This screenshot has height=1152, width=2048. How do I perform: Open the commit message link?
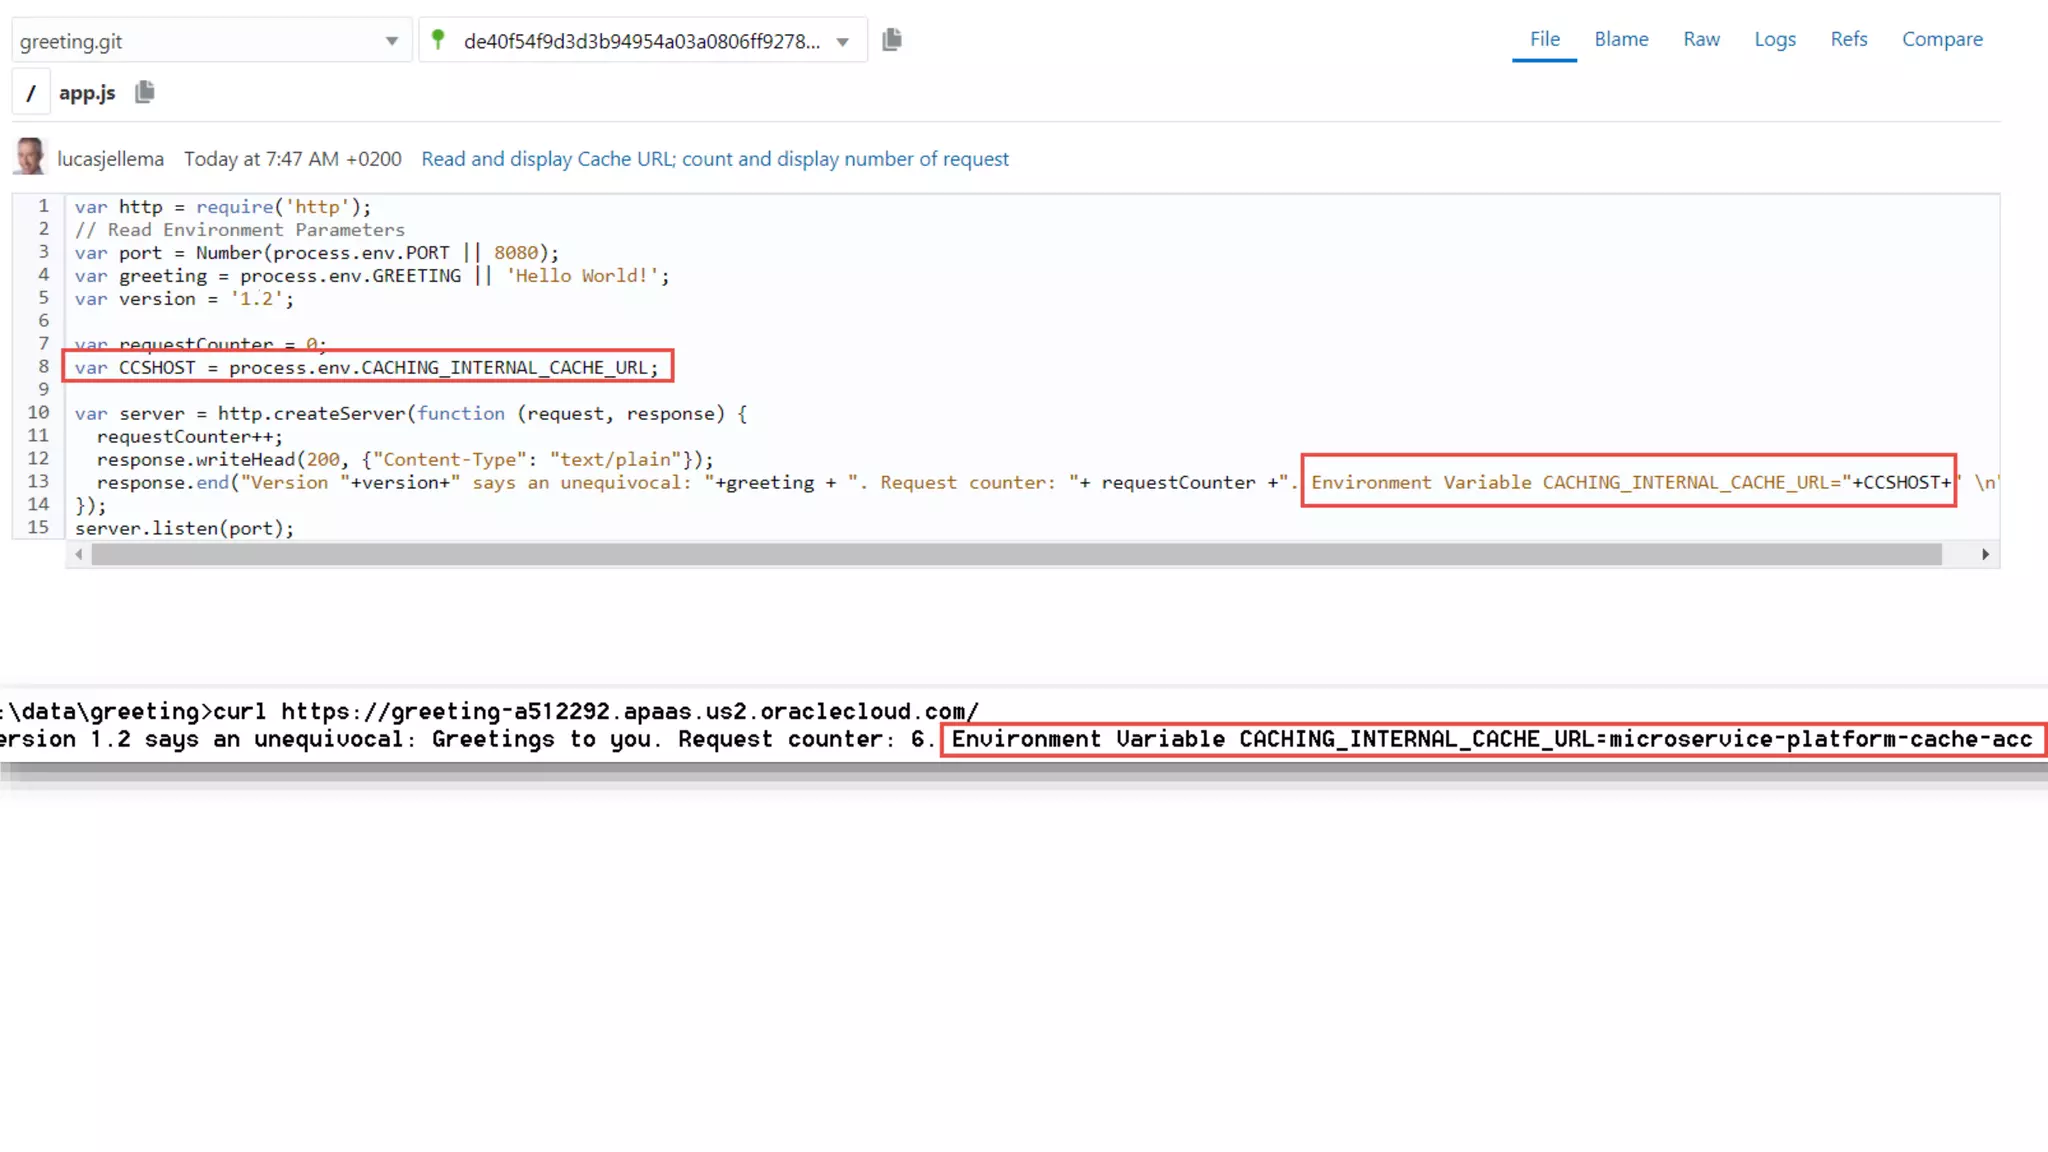pos(715,159)
